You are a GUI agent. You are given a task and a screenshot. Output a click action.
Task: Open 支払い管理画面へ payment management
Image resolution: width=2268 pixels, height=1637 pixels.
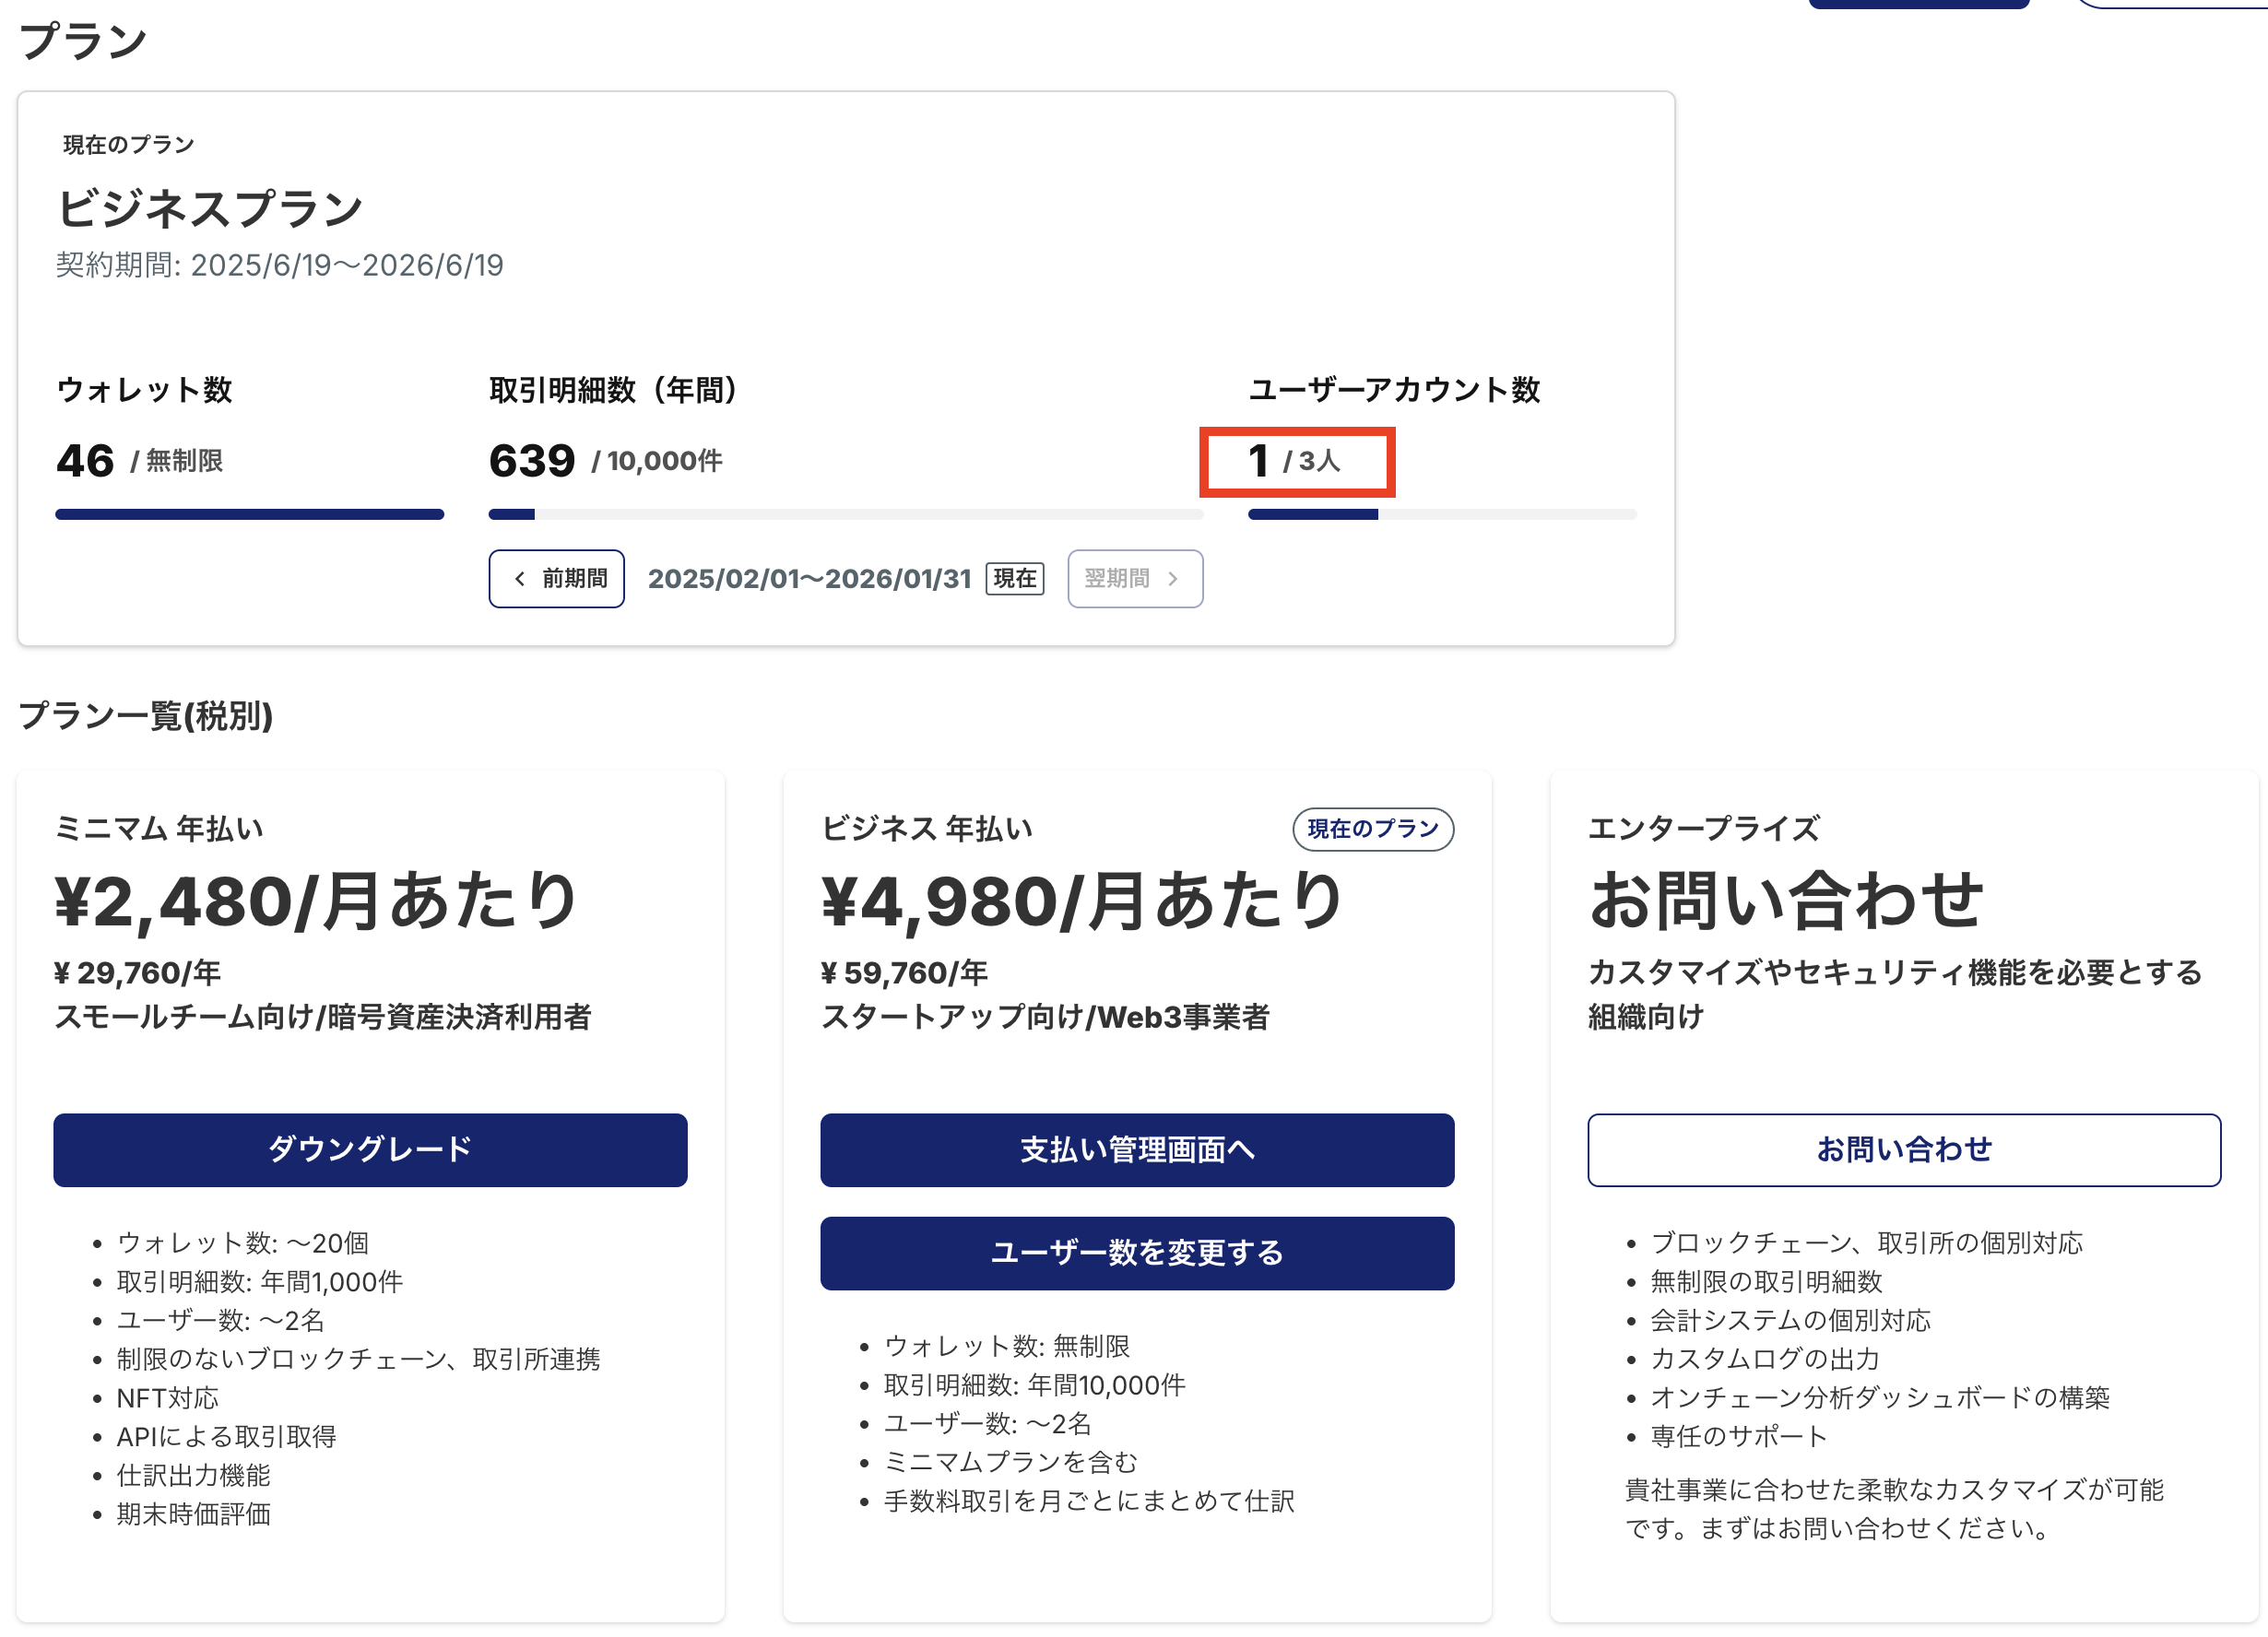click(x=1136, y=1150)
